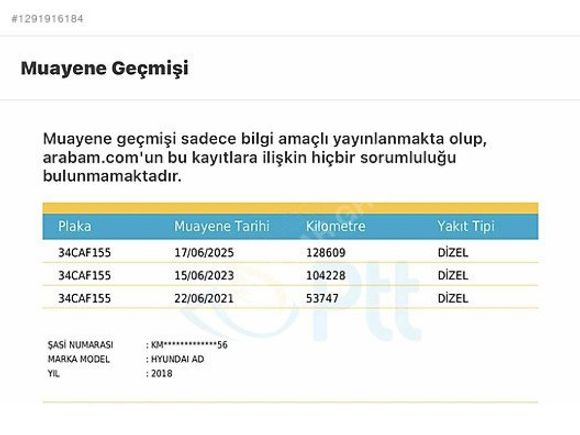Click the ŞASİ NUMARASI label
This screenshot has height=435, width=580.
pyautogui.click(x=81, y=345)
